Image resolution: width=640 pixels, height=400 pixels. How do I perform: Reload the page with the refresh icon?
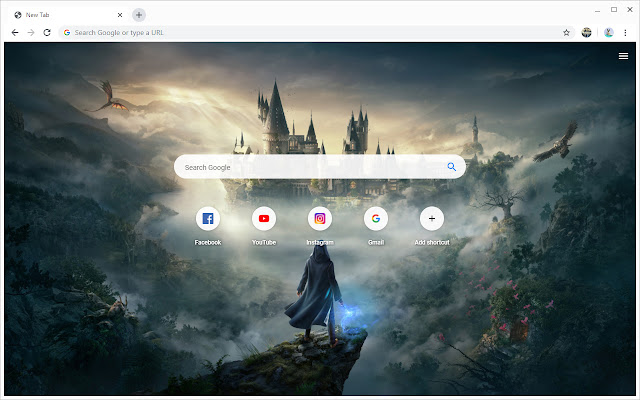(47, 33)
